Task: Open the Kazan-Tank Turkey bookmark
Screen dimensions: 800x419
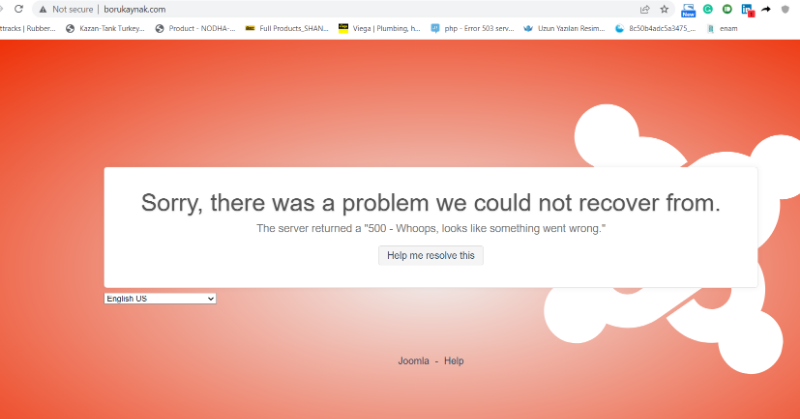Action: (106, 29)
